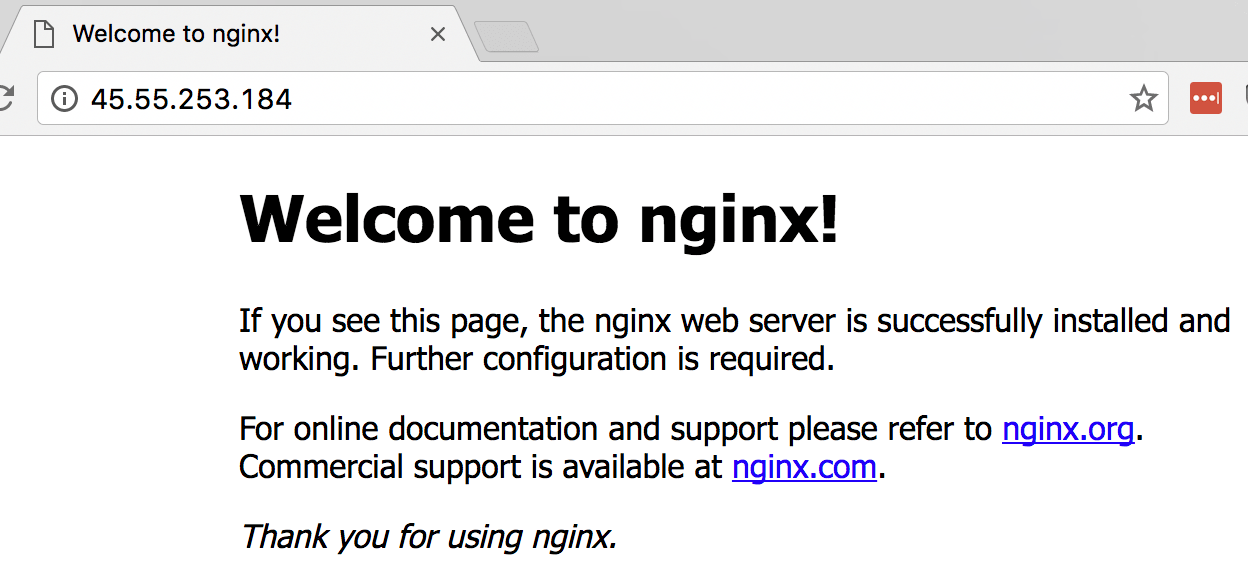This screenshot has width=1248, height=582.
Task: Toggle the bookmark star for 45.55.253.184
Action: point(1142,98)
